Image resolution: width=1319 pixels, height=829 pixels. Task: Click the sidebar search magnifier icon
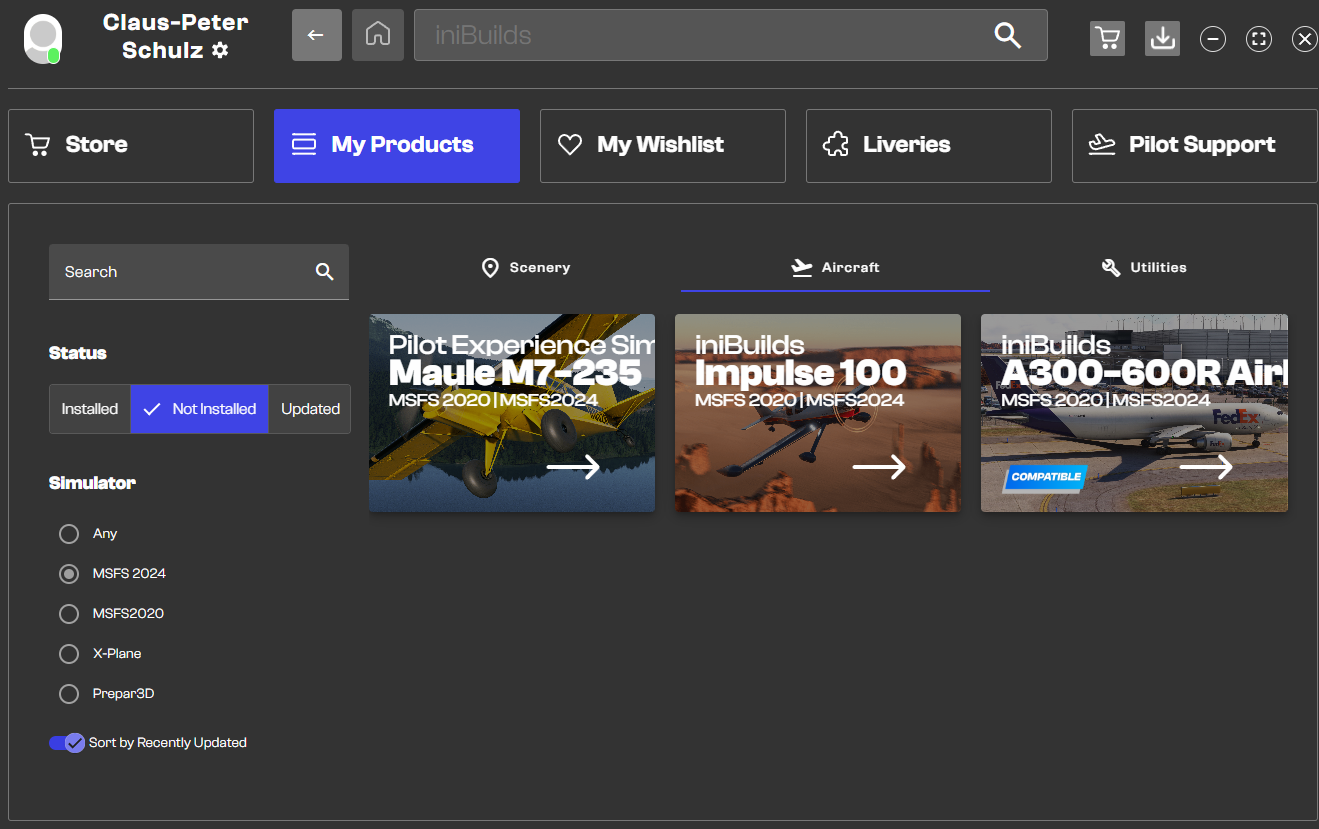(324, 272)
